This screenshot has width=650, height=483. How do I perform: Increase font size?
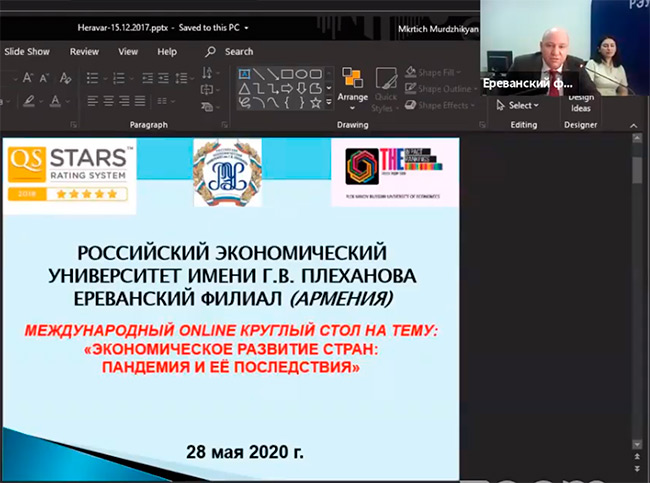click(x=28, y=78)
